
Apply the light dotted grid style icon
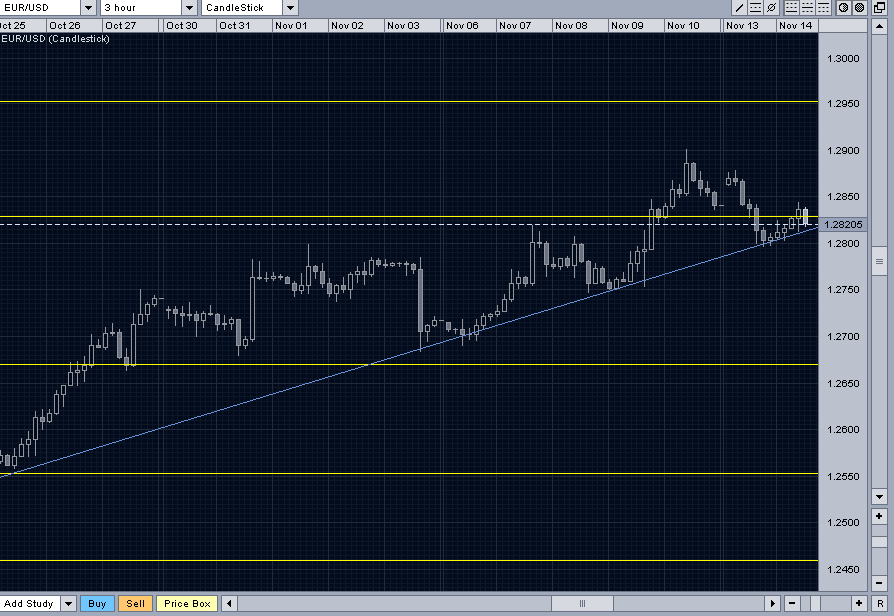tap(822, 7)
